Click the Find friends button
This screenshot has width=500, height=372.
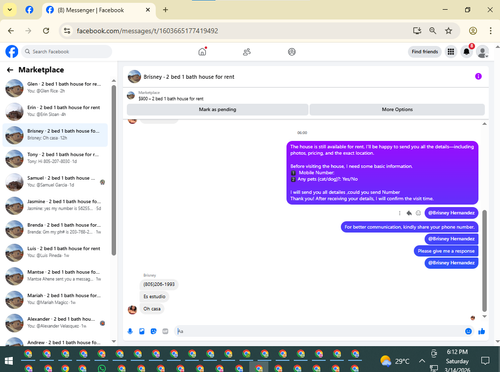pyautogui.click(x=425, y=52)
